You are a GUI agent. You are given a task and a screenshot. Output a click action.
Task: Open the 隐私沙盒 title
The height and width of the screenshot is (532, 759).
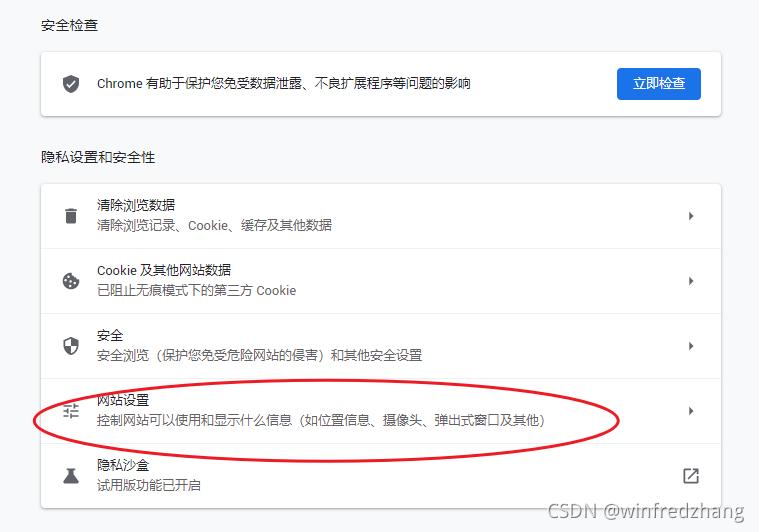[x=123, y=465]
